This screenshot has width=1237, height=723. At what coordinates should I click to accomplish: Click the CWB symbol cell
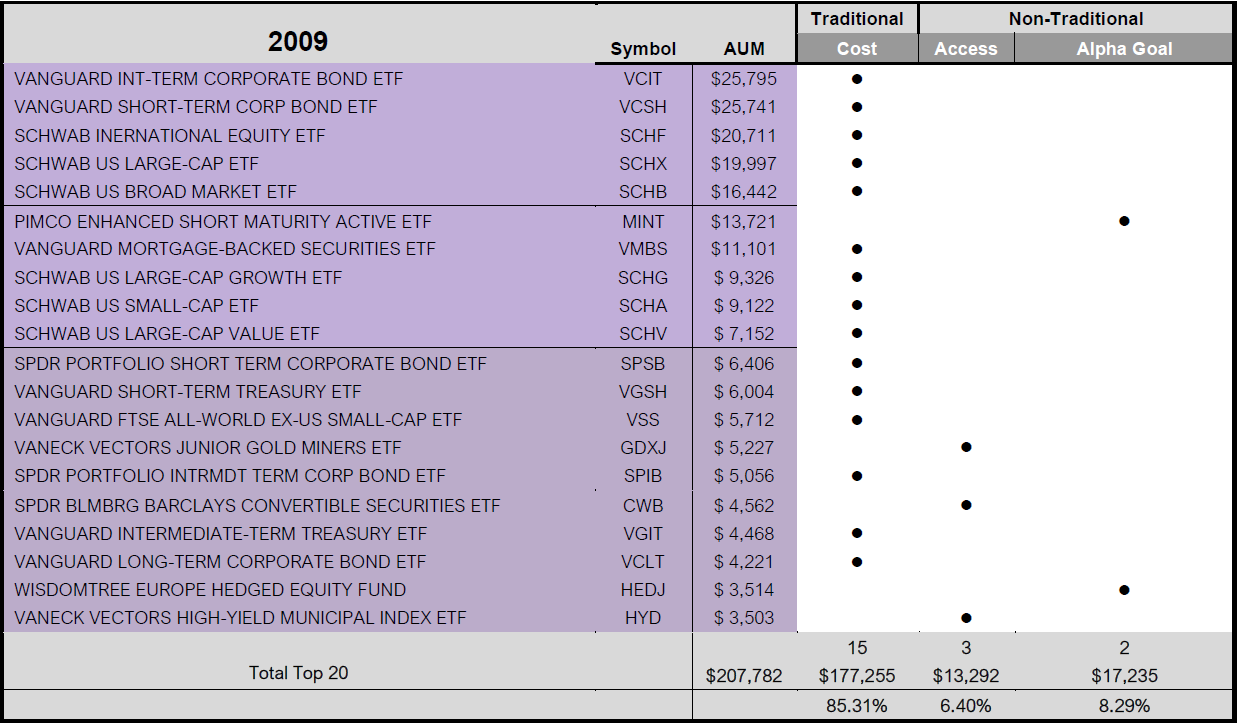click(x=642, y=505)
